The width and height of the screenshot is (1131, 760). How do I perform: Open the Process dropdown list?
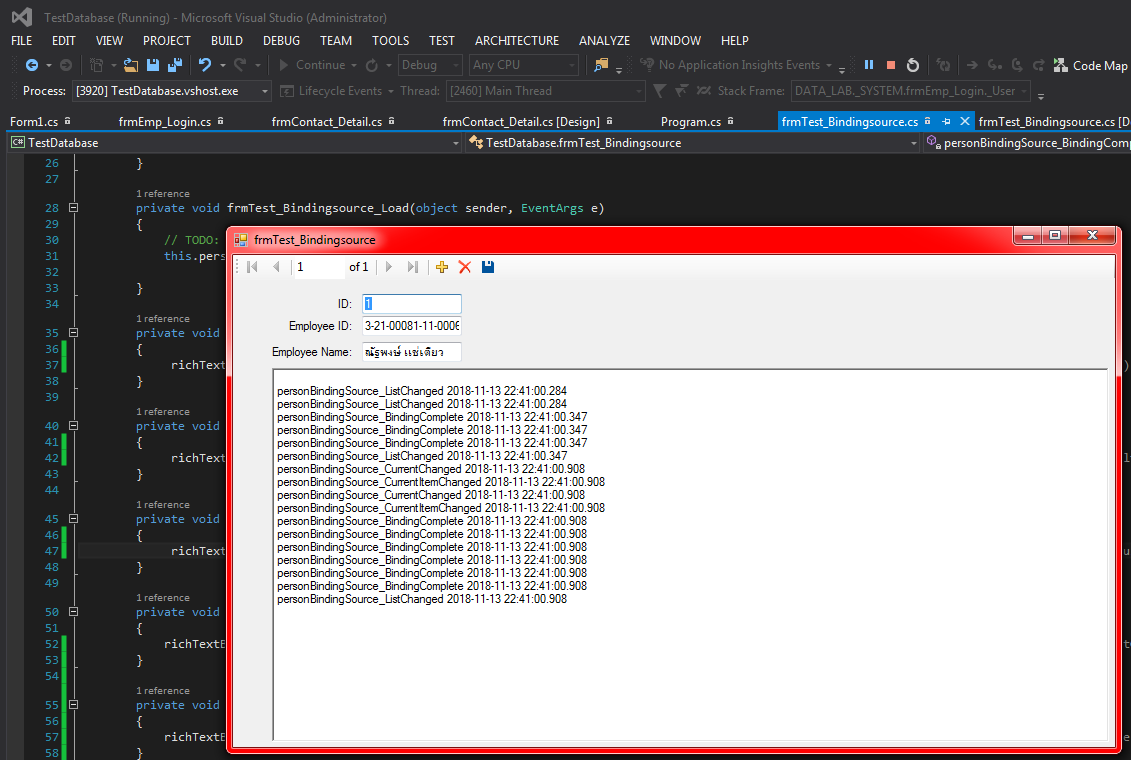(265, 91)
